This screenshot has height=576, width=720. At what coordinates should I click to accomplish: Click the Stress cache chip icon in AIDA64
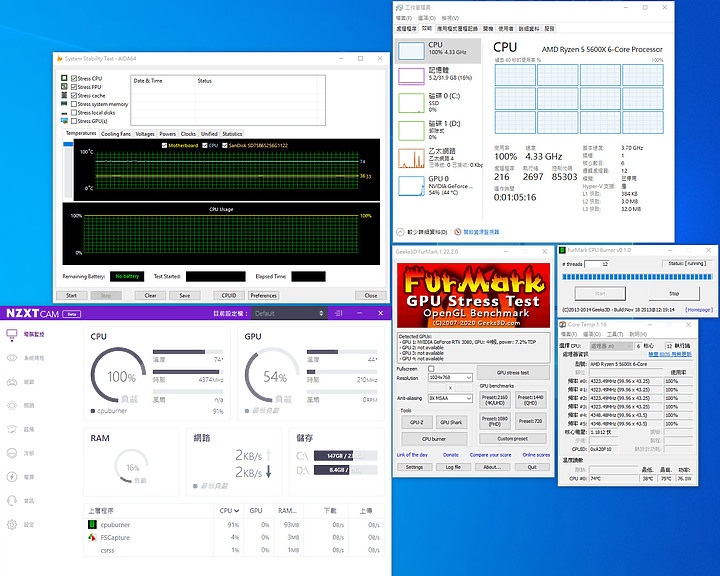click(x=64, y=95)
